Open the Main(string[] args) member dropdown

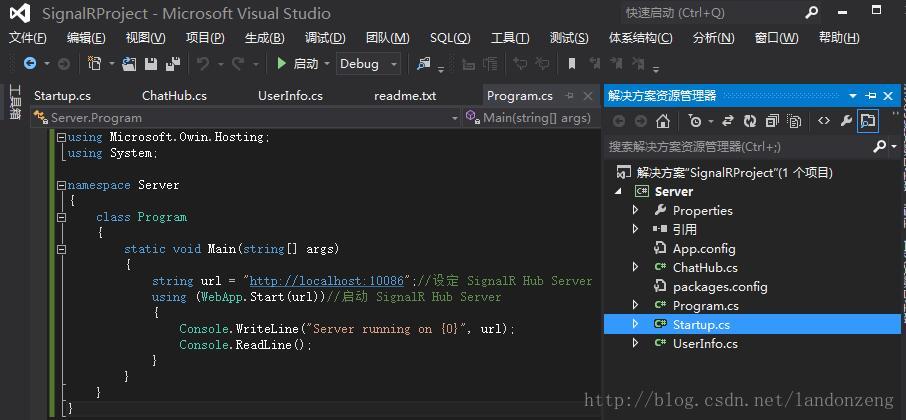click(x=532, y=118)
